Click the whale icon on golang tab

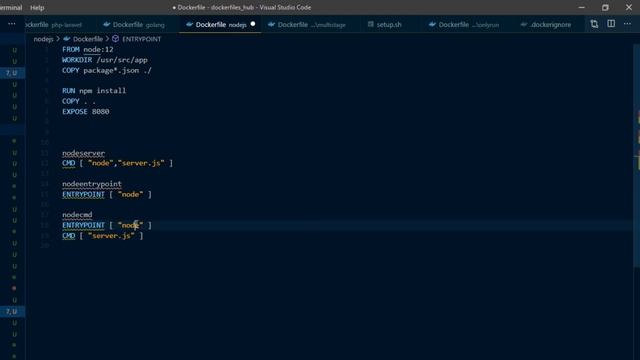pyautogui.click(x=107, y=24)
